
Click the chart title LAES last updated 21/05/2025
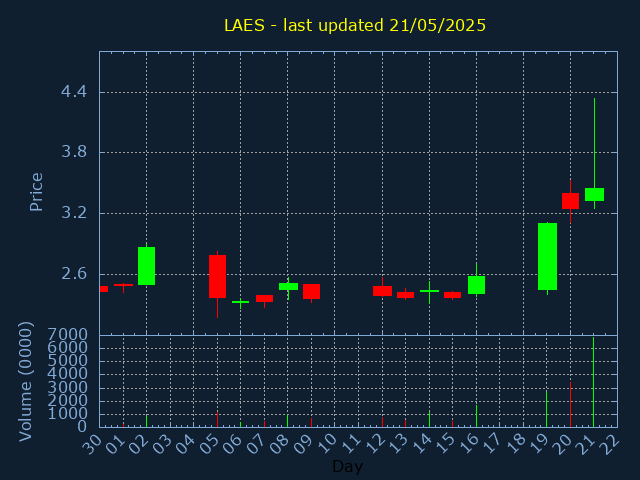pyautogui.click(x=355, y=25)
